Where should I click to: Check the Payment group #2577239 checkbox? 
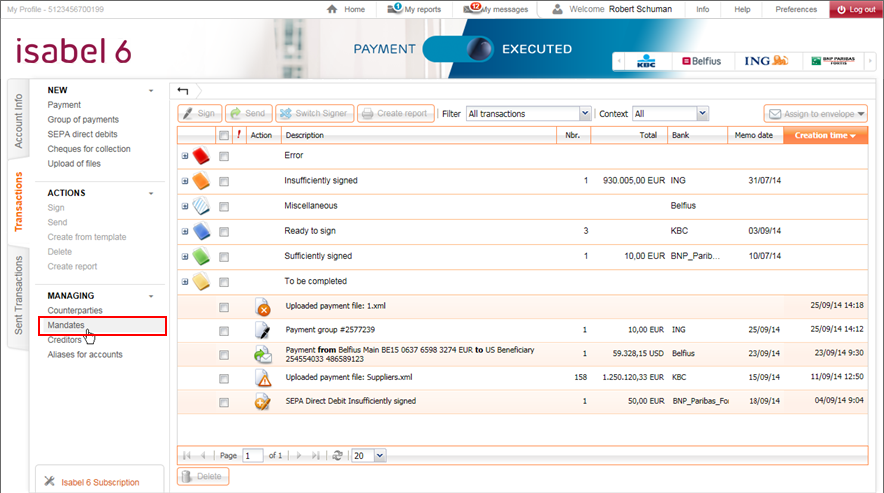(224, 331)
